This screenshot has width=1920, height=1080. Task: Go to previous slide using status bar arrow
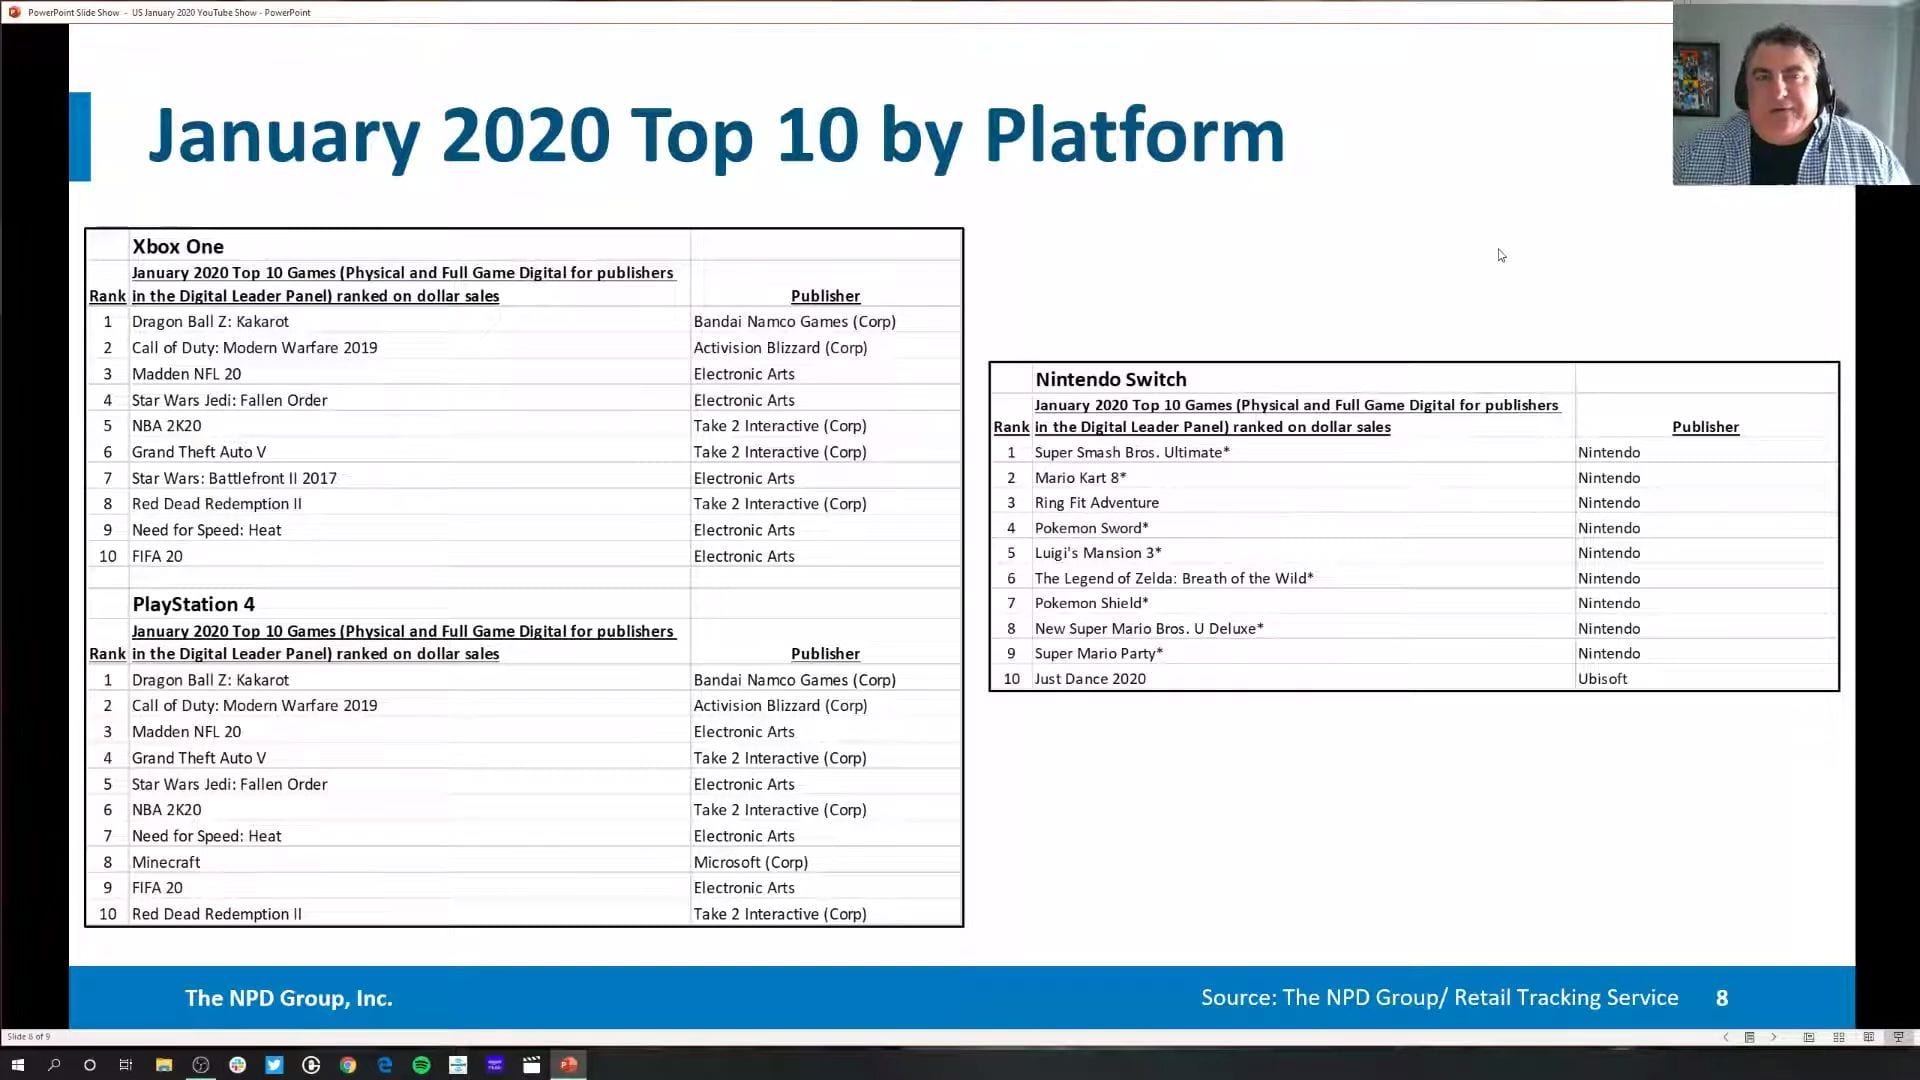click(x=1725, y=1037)
